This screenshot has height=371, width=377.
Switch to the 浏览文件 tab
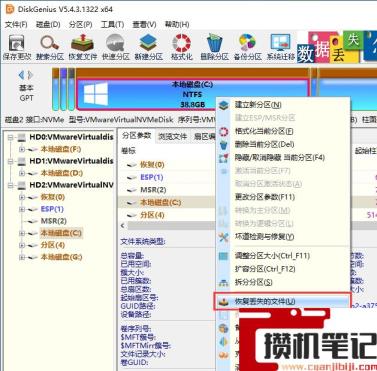click(172, 136)
